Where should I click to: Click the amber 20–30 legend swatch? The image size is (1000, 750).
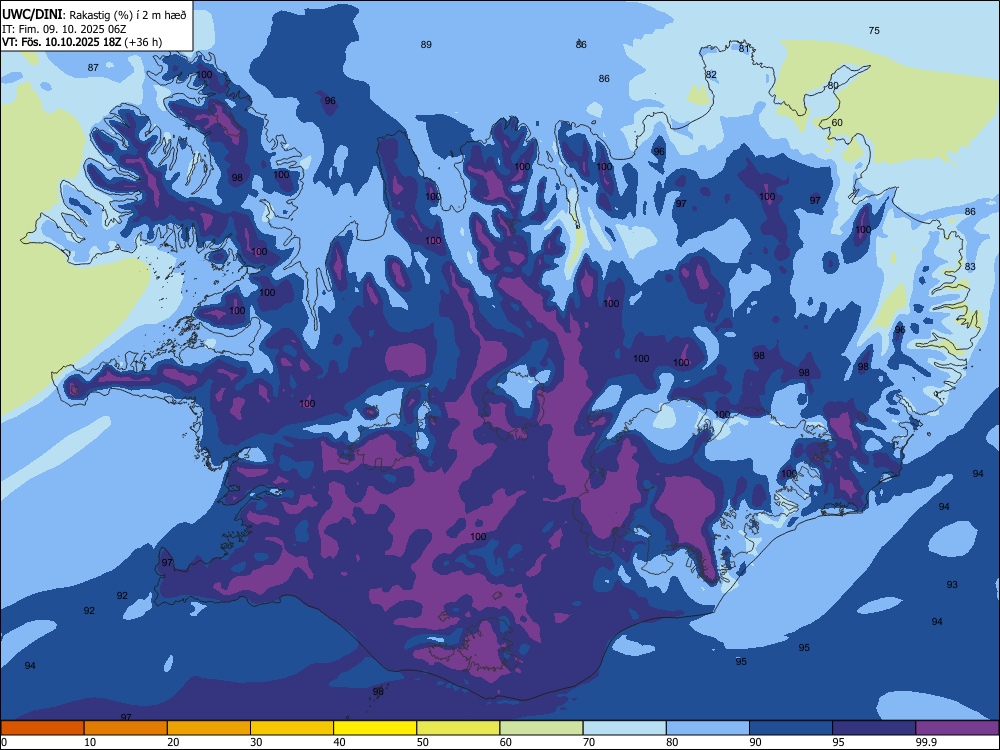coord(209,728)
